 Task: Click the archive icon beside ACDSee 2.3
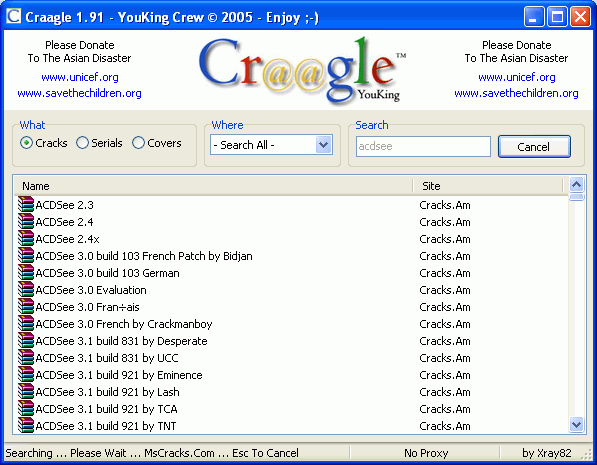click(x=26, y=204)
